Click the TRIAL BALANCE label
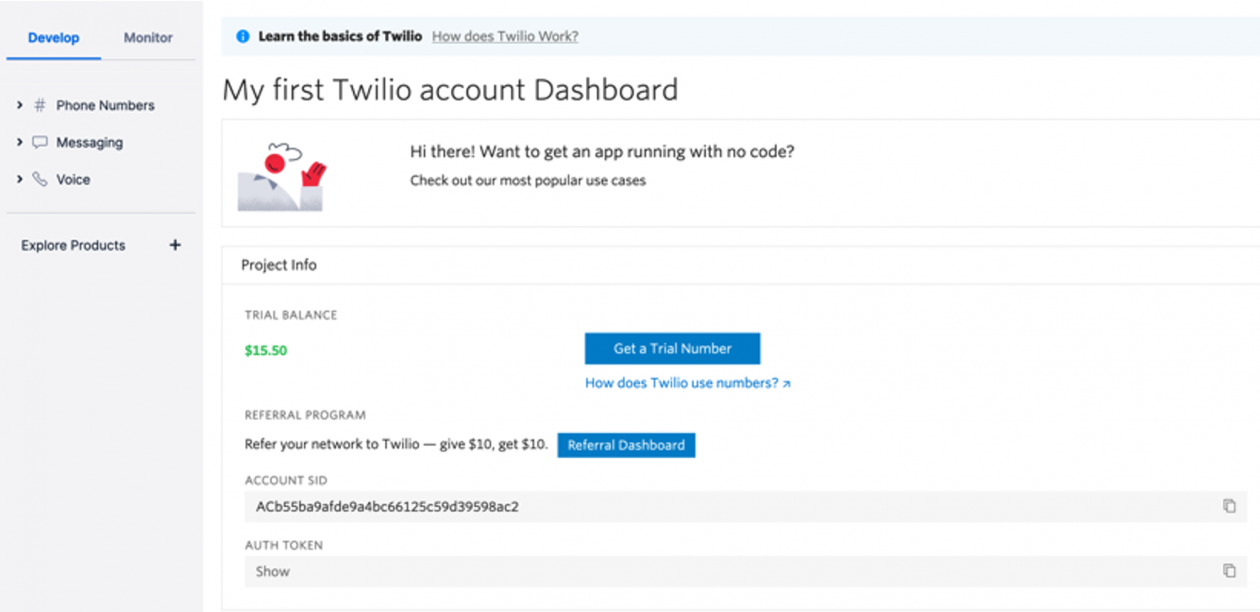 coord(291,315)
